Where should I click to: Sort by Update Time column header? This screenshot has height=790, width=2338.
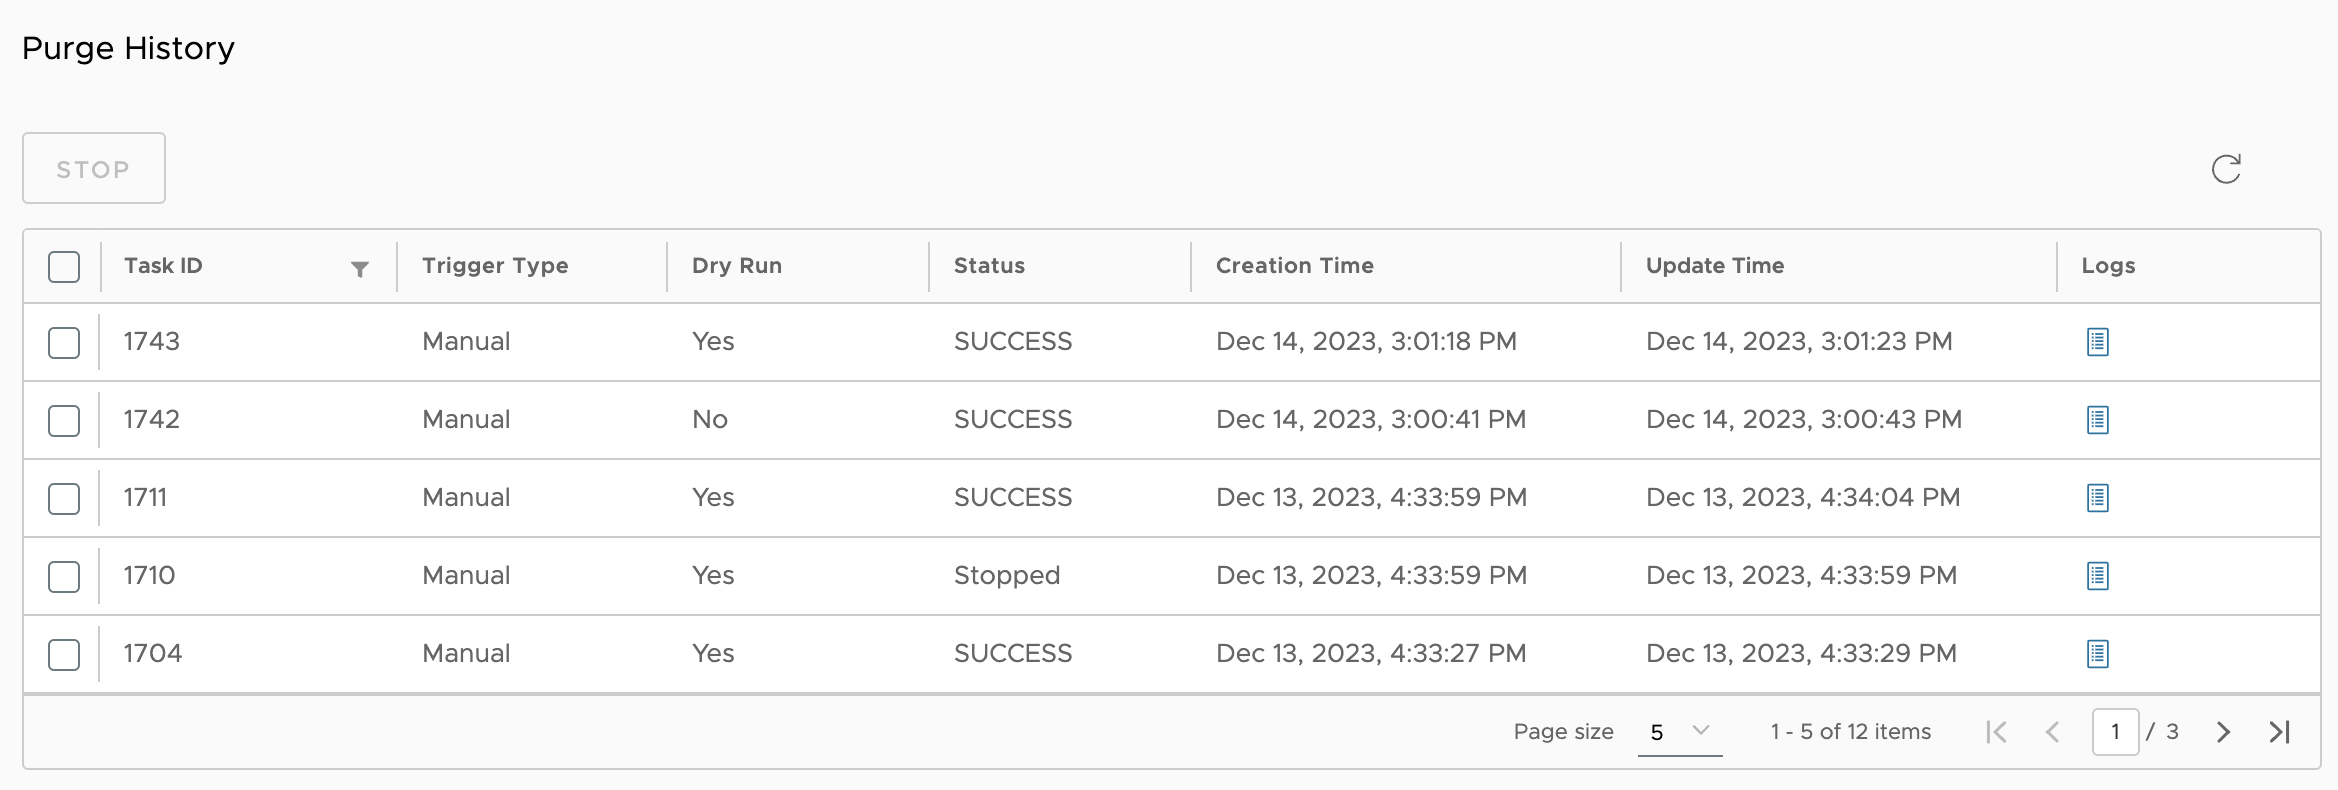click(x=1714, y=266)
